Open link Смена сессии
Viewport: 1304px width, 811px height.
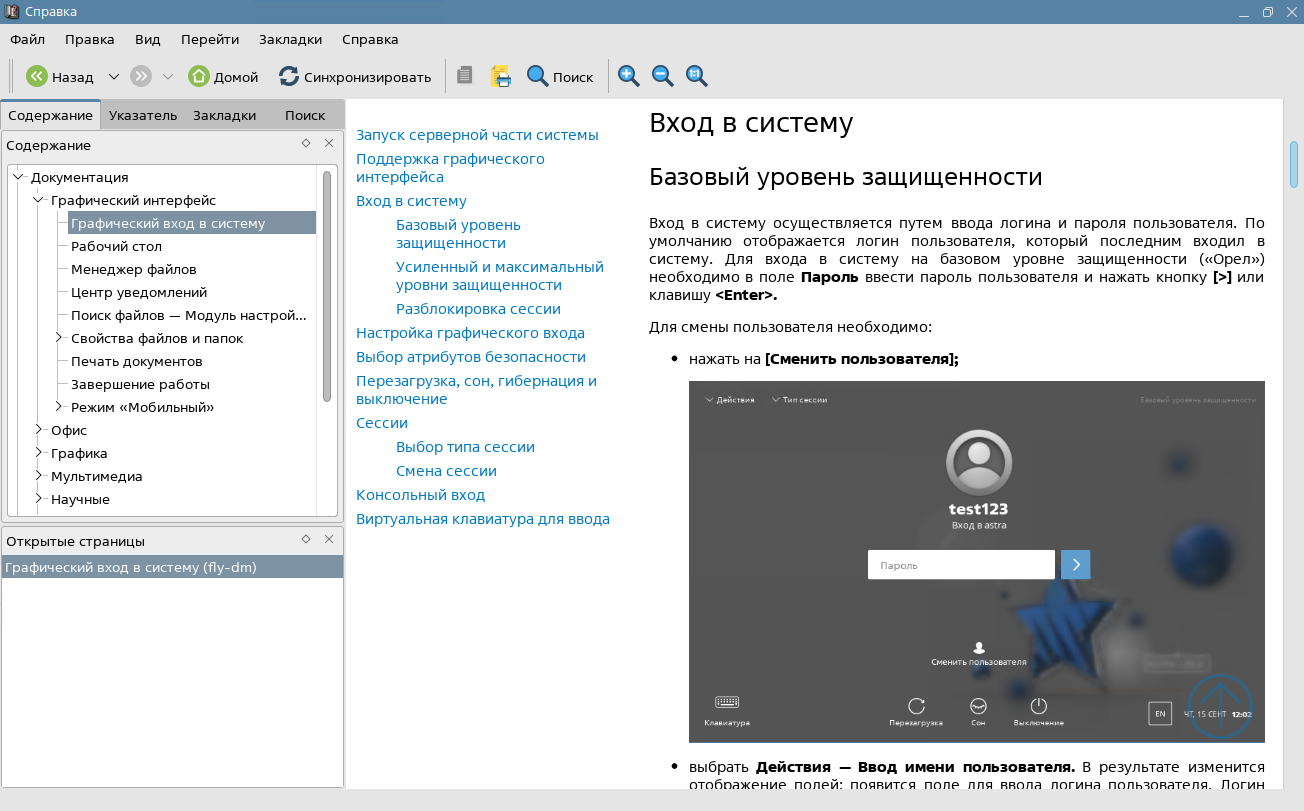pos(446,471)
